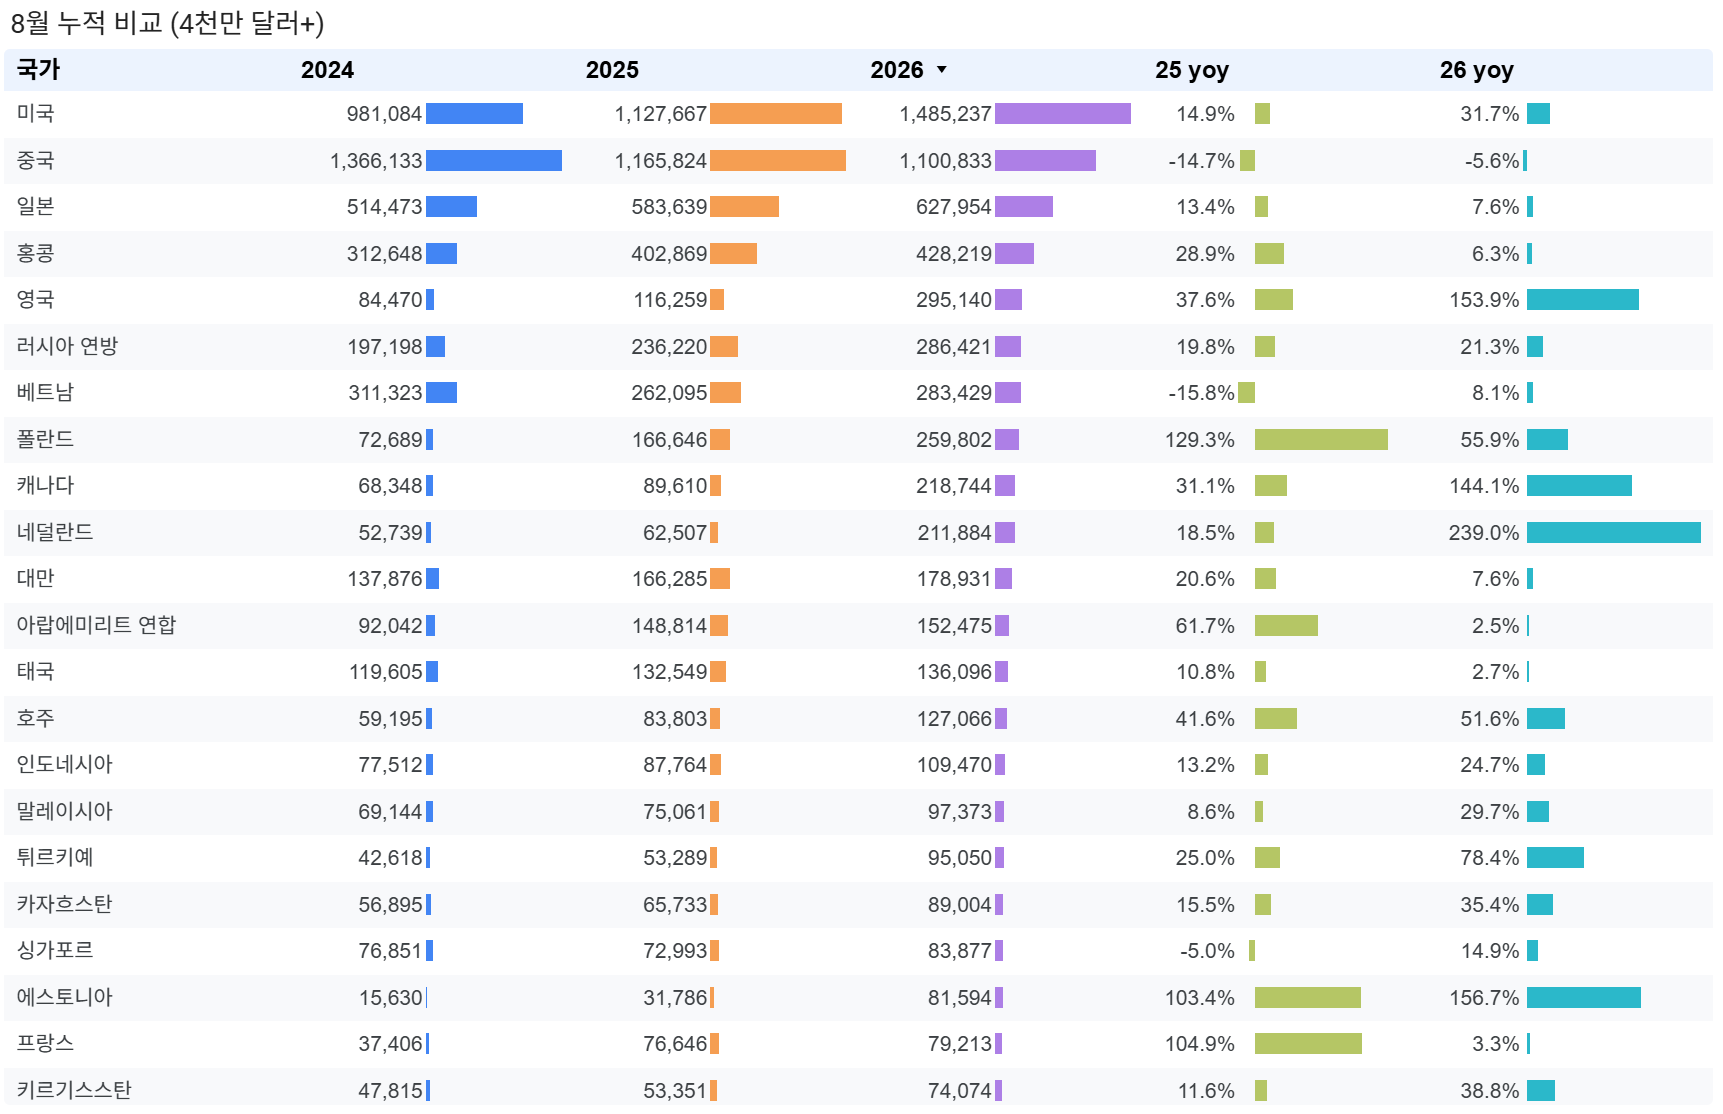The width and height of the screenshot is (1723, 1114).
Task: Click the 2026 value 74,074
Action: click(960, 1091)
